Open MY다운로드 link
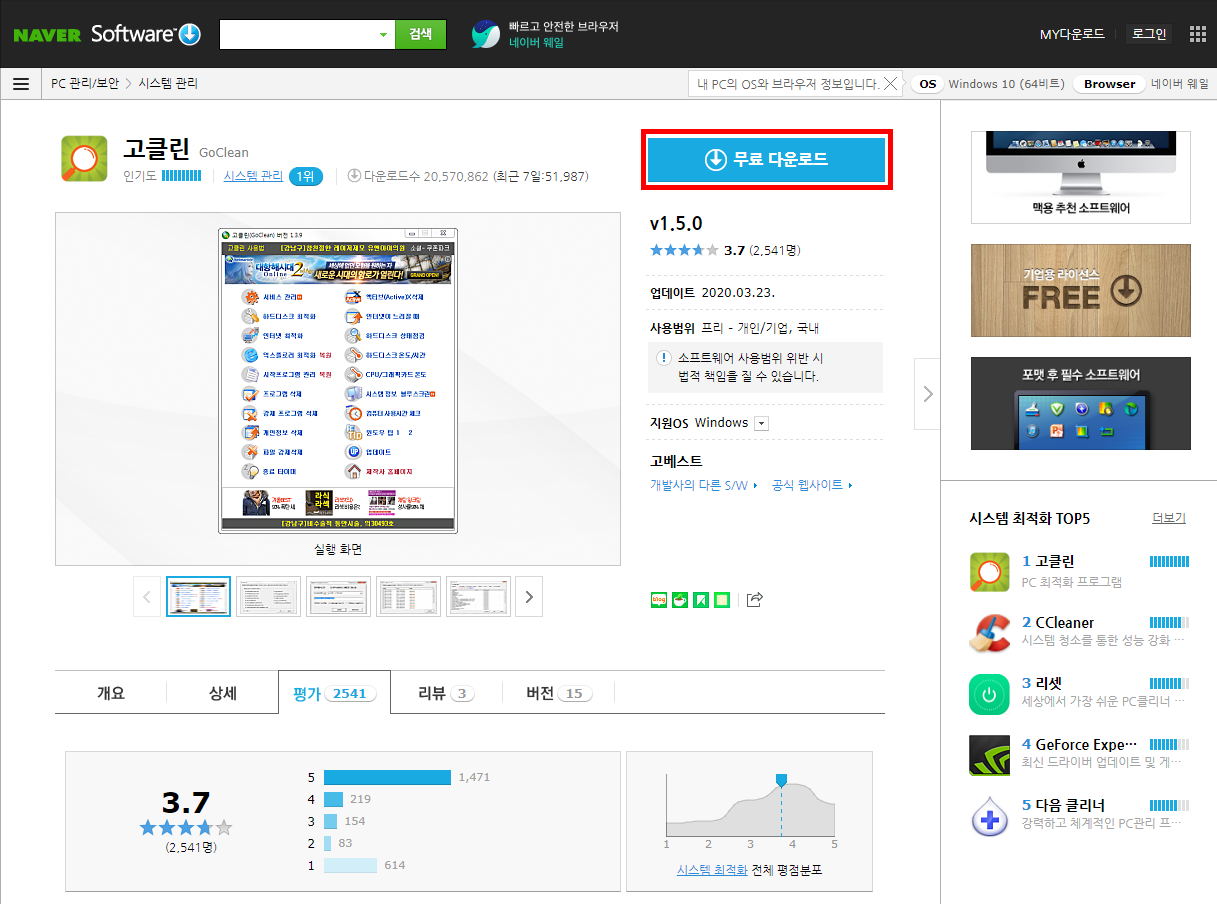Viewport: 1217px width, 904px height. point(1072,34)
